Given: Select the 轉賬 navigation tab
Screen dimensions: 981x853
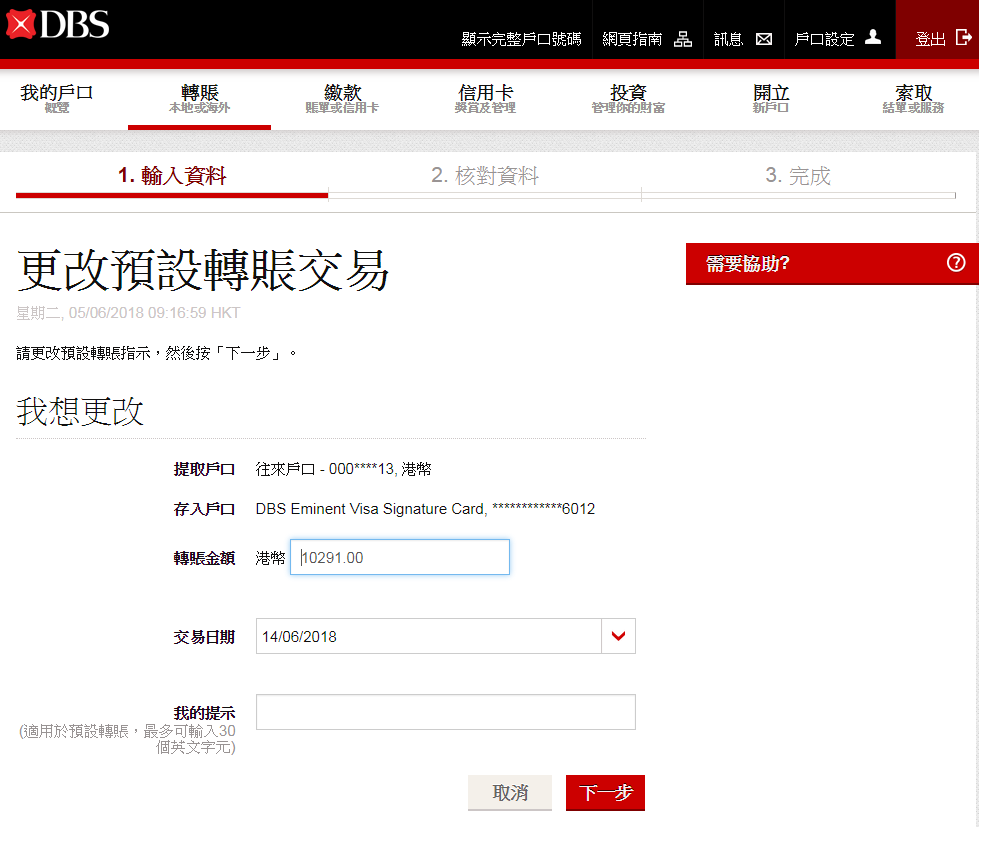Looking at the screenshot, I should 199,99.
